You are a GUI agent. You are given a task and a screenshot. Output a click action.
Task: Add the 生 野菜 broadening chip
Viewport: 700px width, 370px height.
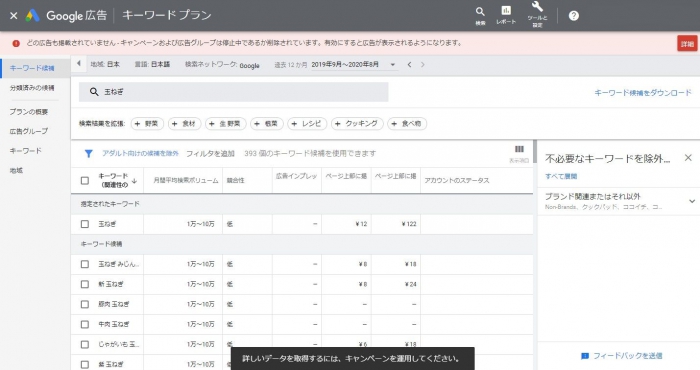(225, 124)
